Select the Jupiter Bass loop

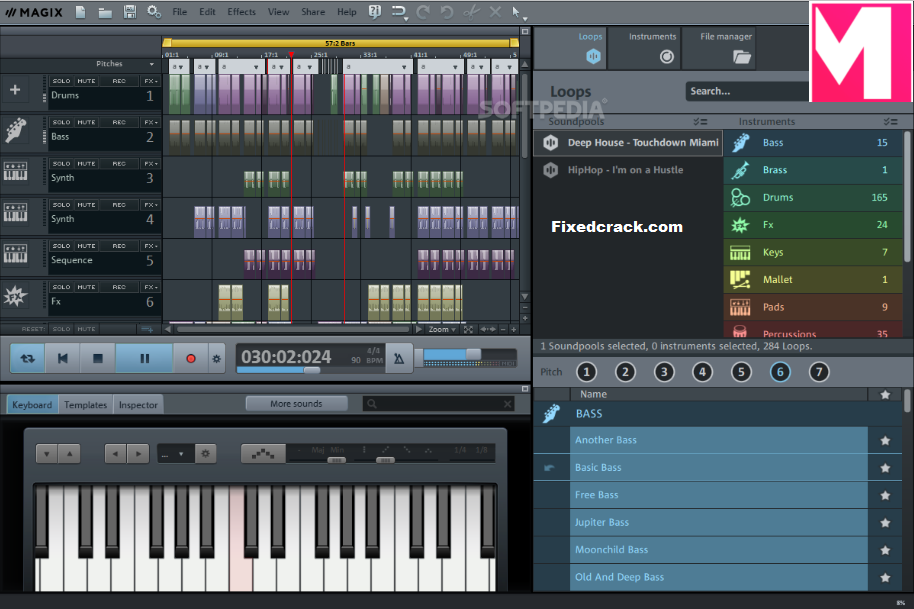tap(718, 523)
